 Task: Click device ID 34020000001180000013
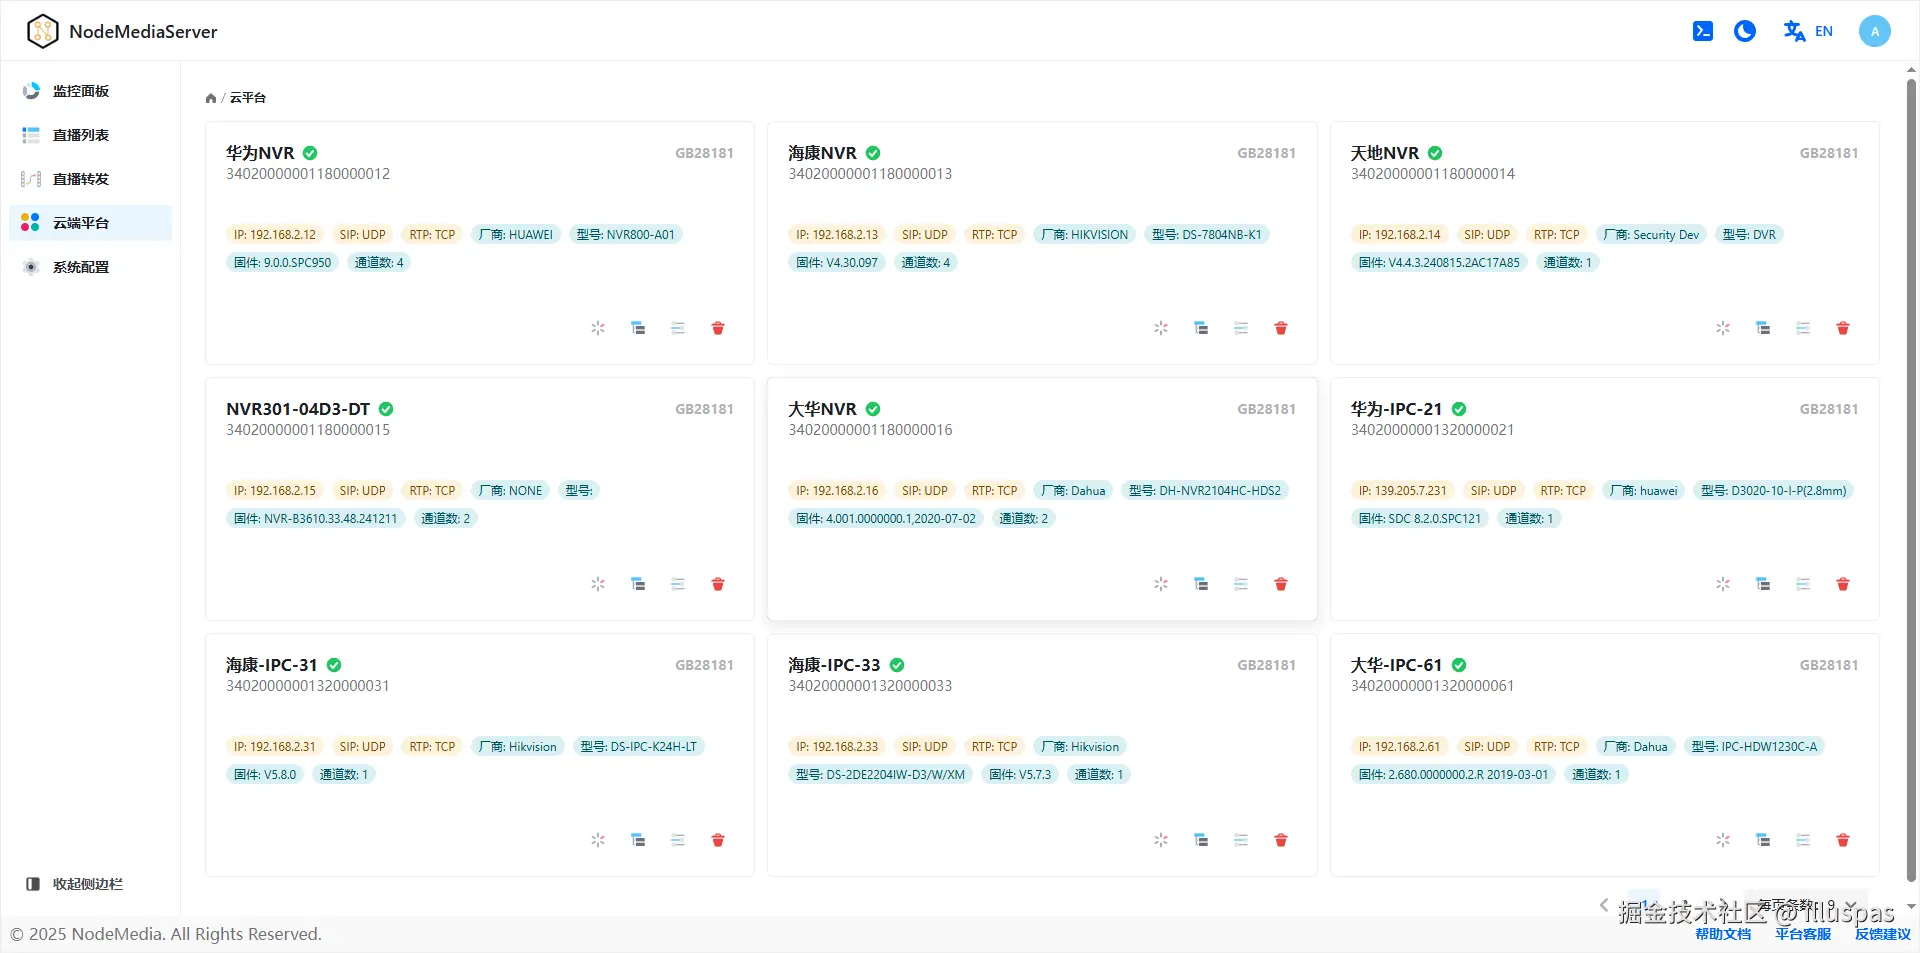pos(870,174)
